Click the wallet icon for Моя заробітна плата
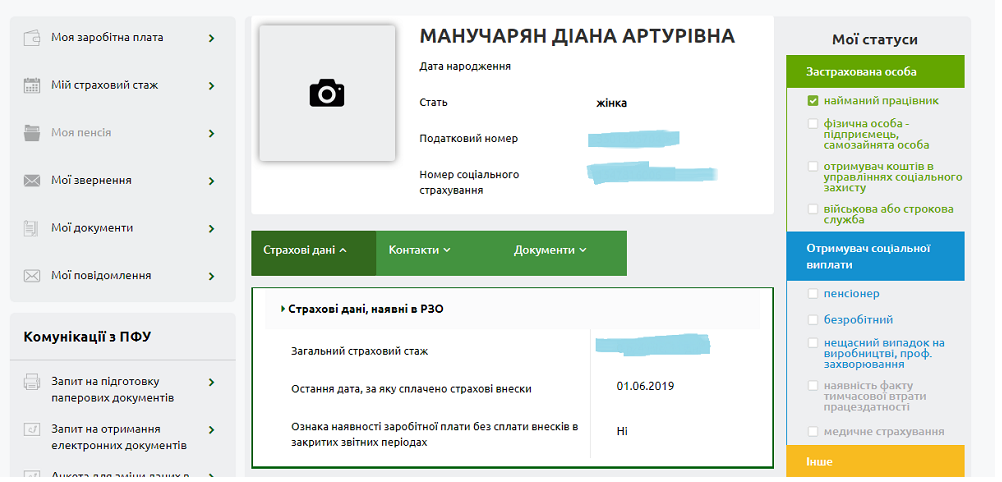The image size is (1002, 482). (x=32, y=38)
